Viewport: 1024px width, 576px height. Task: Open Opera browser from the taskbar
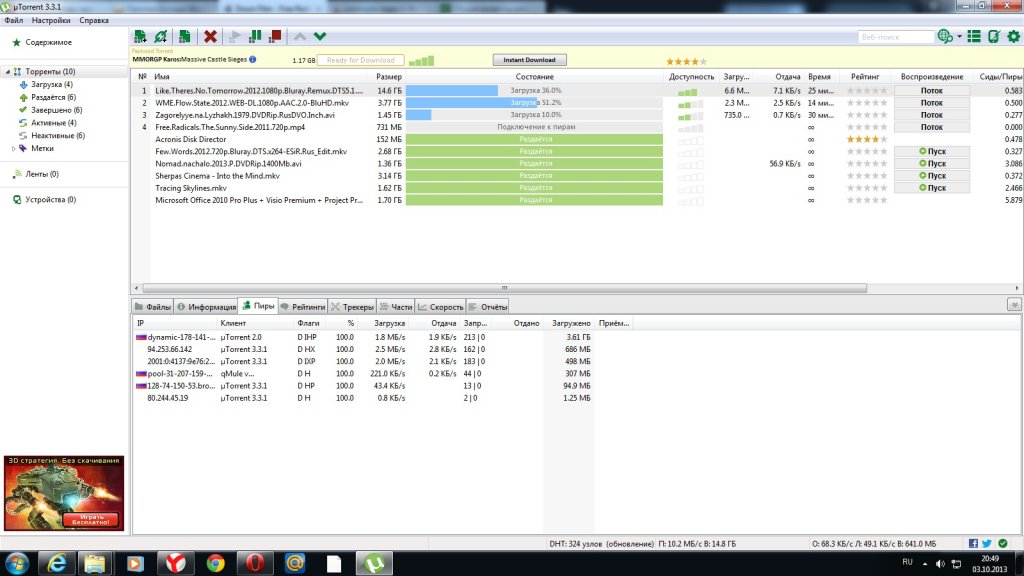click(x=255, y=563)
